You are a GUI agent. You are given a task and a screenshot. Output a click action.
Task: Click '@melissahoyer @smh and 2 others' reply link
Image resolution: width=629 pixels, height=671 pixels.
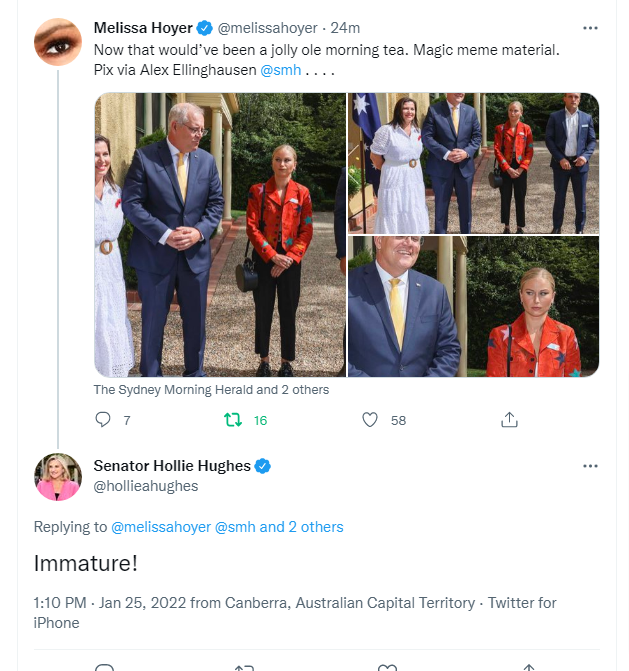pos(227,527)
